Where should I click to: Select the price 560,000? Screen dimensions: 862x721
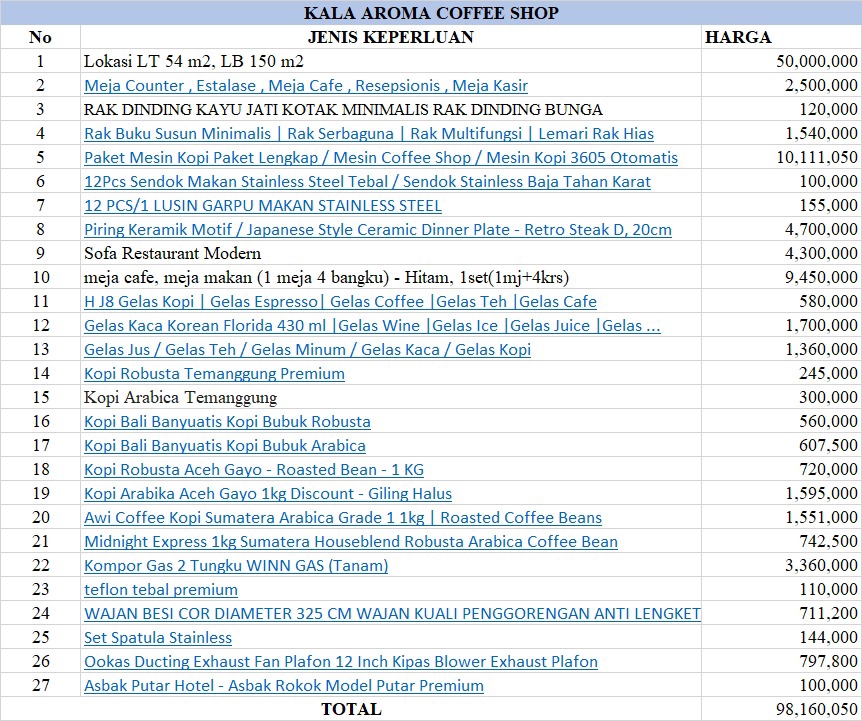coord(781,421)
